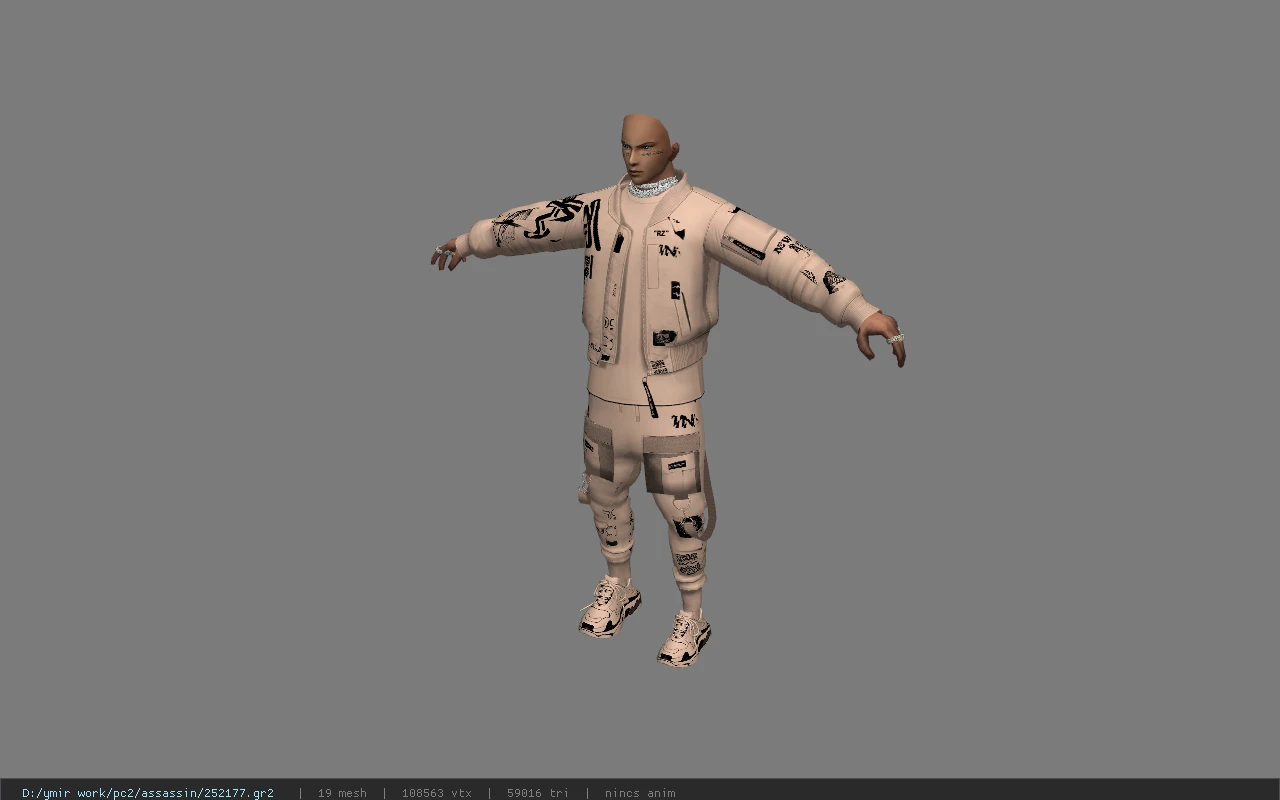Image resolution: width=1280 pixels, height=800 pixels.
Task: Click the '59016 tri' triangle count
Action: [x=538, y=793]
